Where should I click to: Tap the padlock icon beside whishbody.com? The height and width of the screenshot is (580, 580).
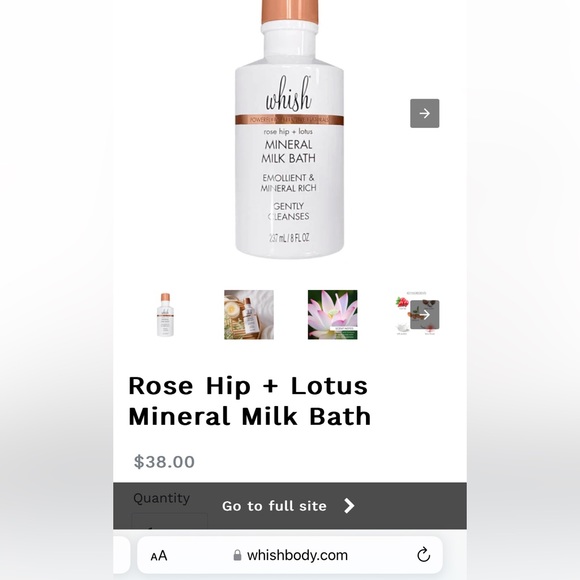[x=237, y=555]
